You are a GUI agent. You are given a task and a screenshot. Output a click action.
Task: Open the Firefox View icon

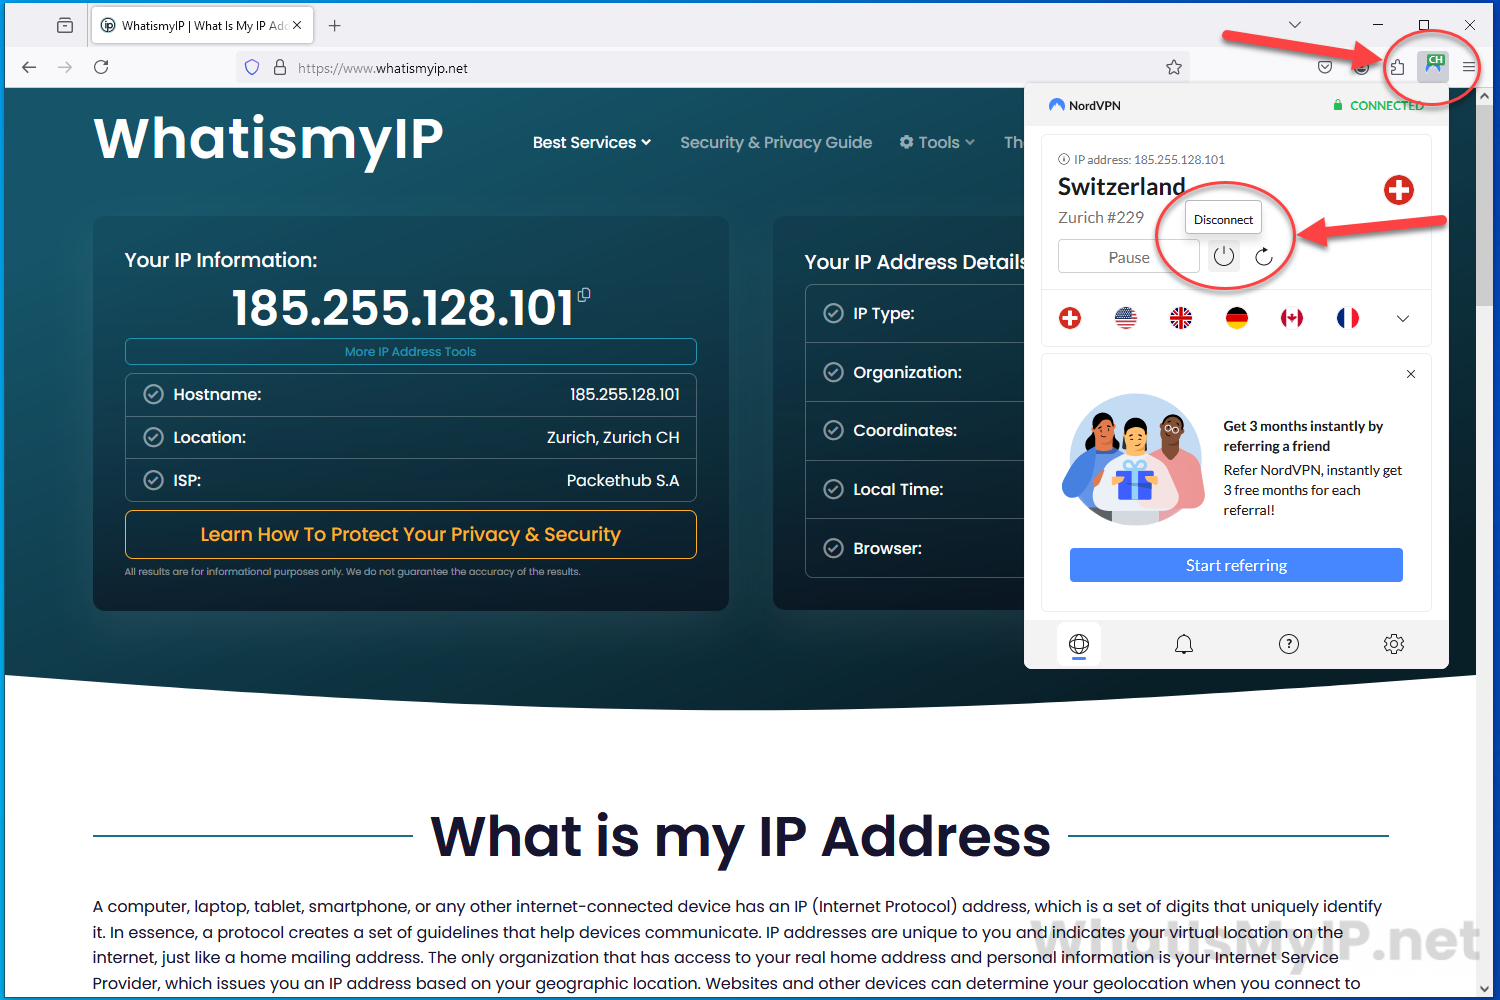(x=65, y=25)
